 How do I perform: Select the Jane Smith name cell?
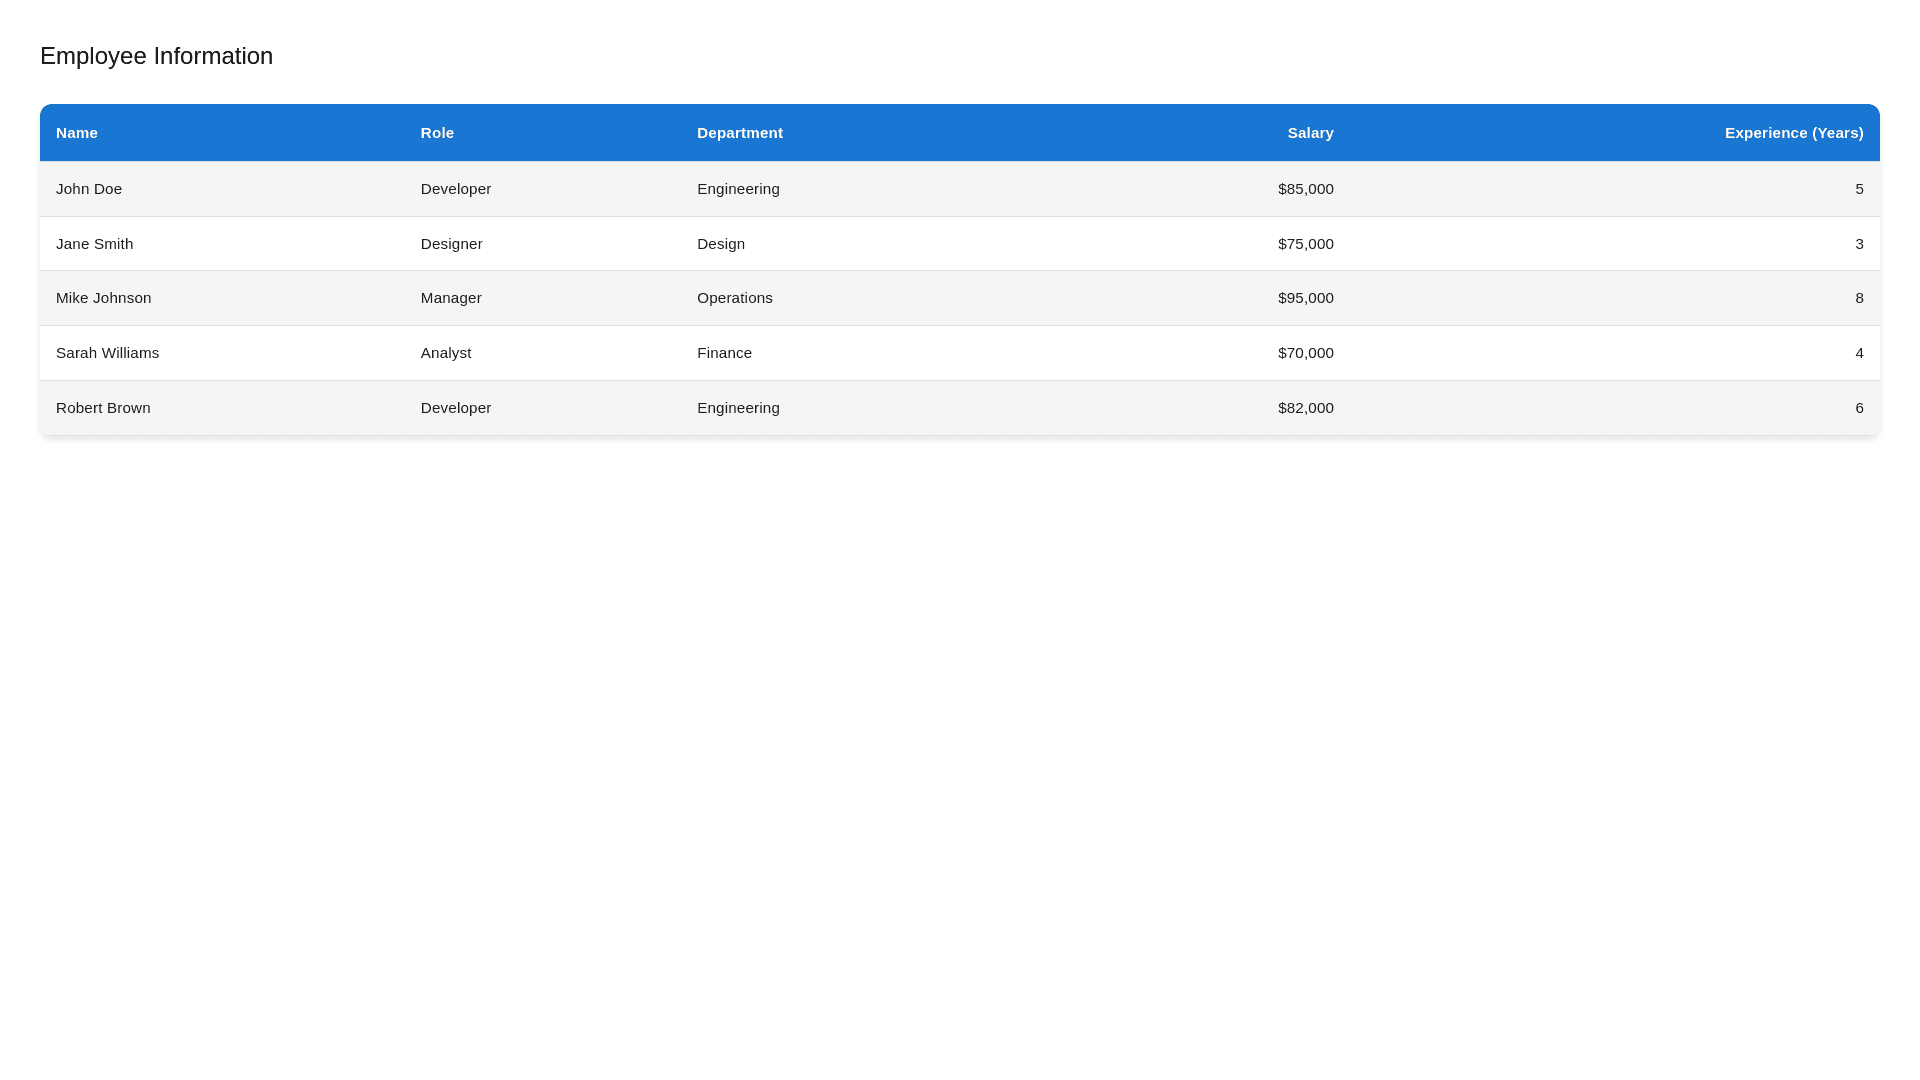[x=94, y=244]
